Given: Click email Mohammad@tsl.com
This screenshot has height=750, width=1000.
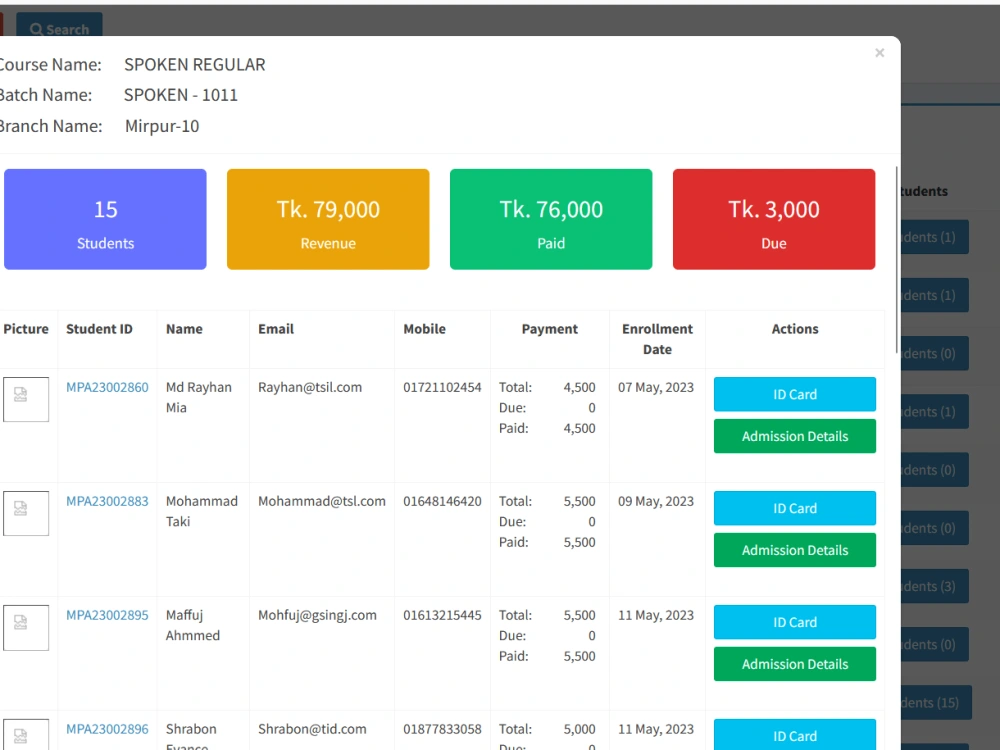Looking at the screenshot, I should click(321, 501).
